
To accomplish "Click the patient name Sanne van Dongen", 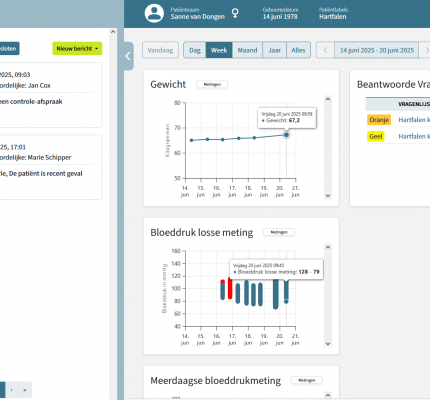I will point(198,17).
